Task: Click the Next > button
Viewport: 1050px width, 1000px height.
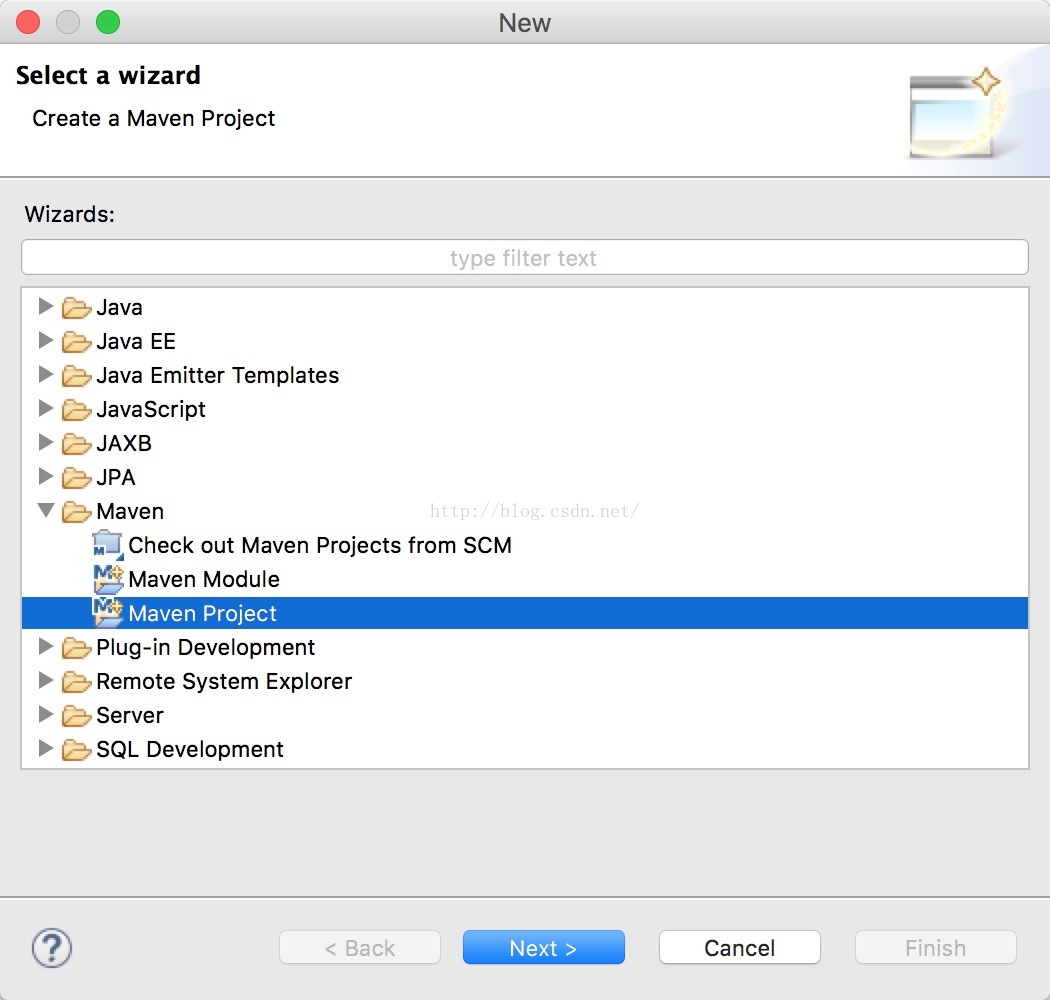Action: pyautogui.click(x=544, y=948)
